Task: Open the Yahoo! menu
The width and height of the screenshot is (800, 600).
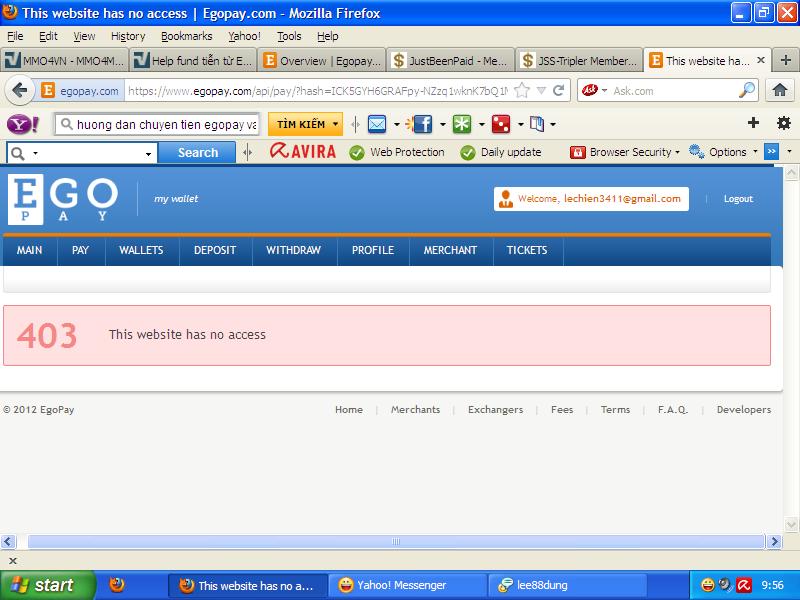Action: pos(244,36)
